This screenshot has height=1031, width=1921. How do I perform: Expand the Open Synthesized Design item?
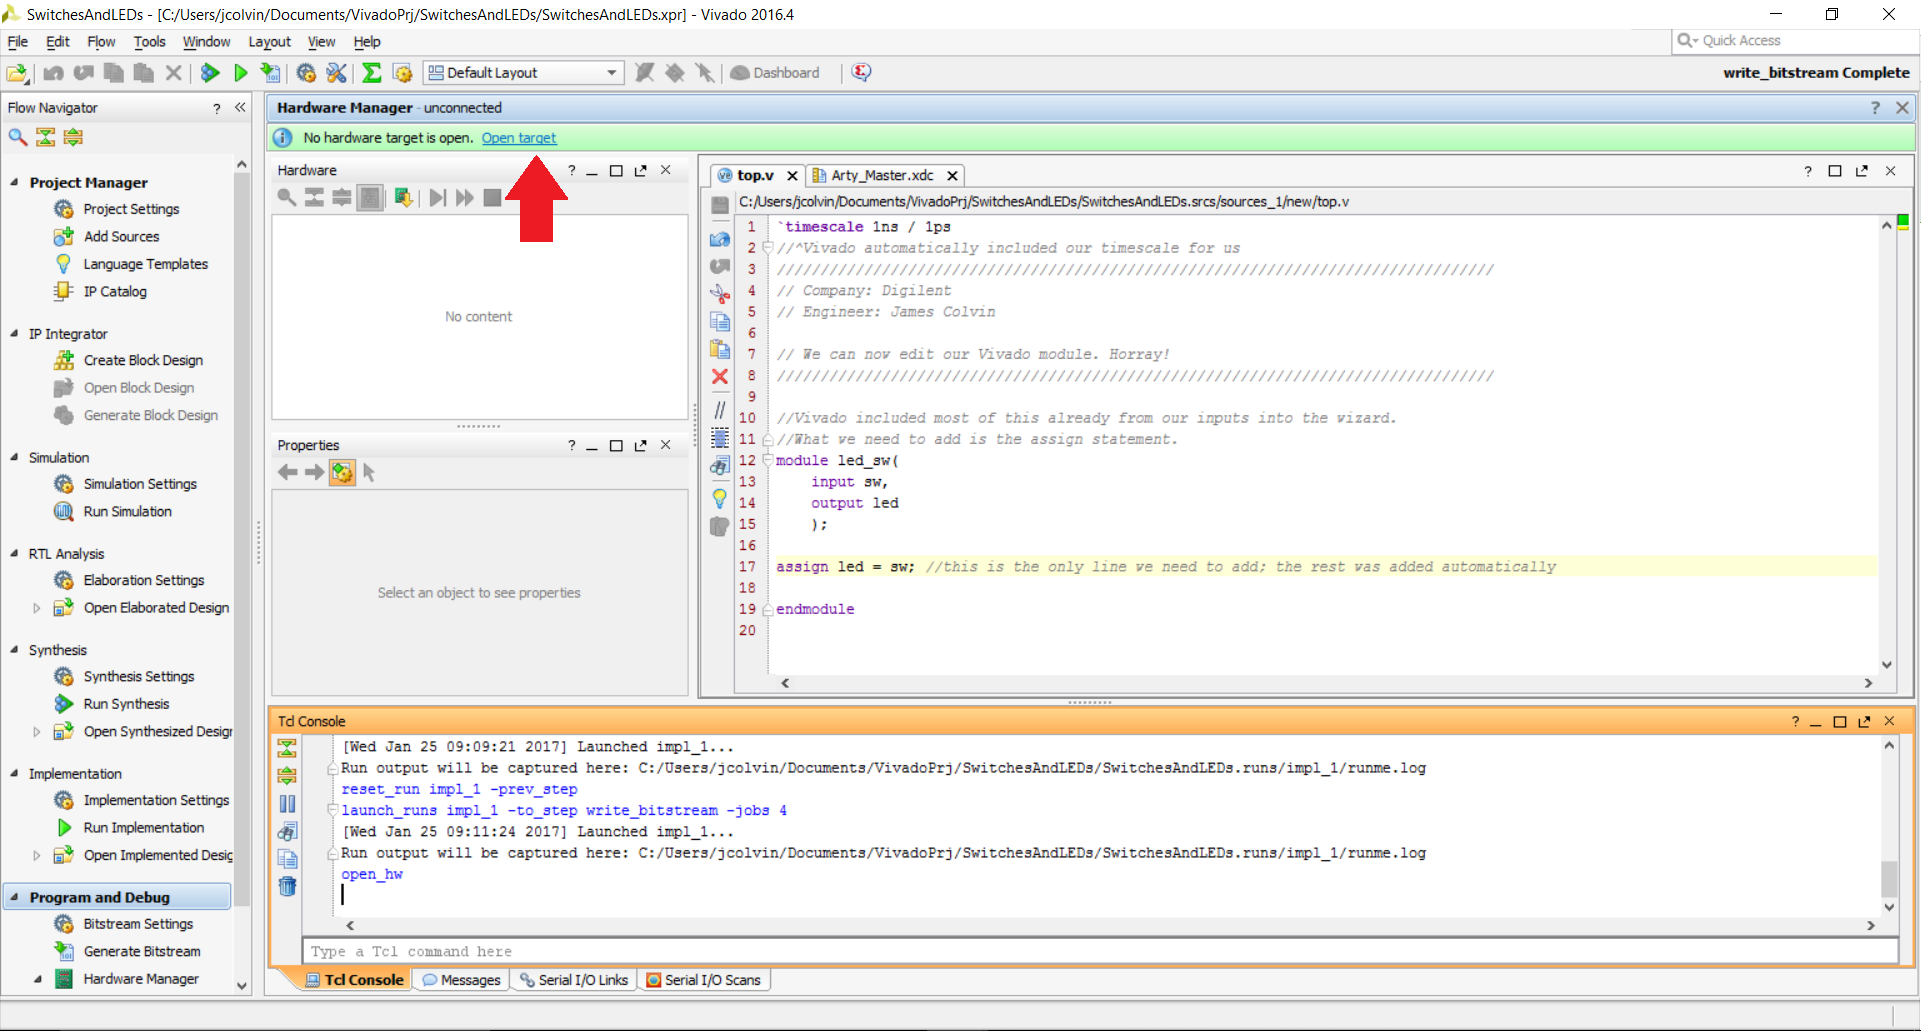pyautogui.click(x=37, y=732)
